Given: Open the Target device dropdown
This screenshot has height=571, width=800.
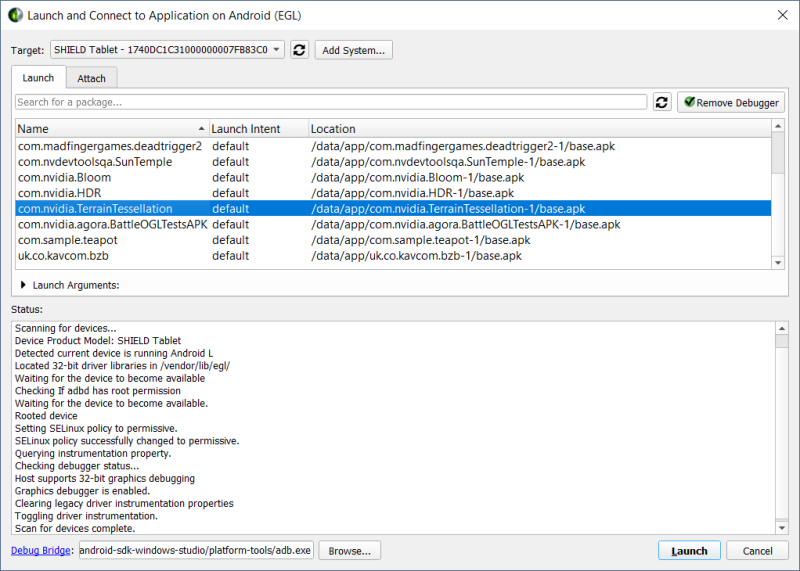Looking at the screenshot, I should pos(167,50).
